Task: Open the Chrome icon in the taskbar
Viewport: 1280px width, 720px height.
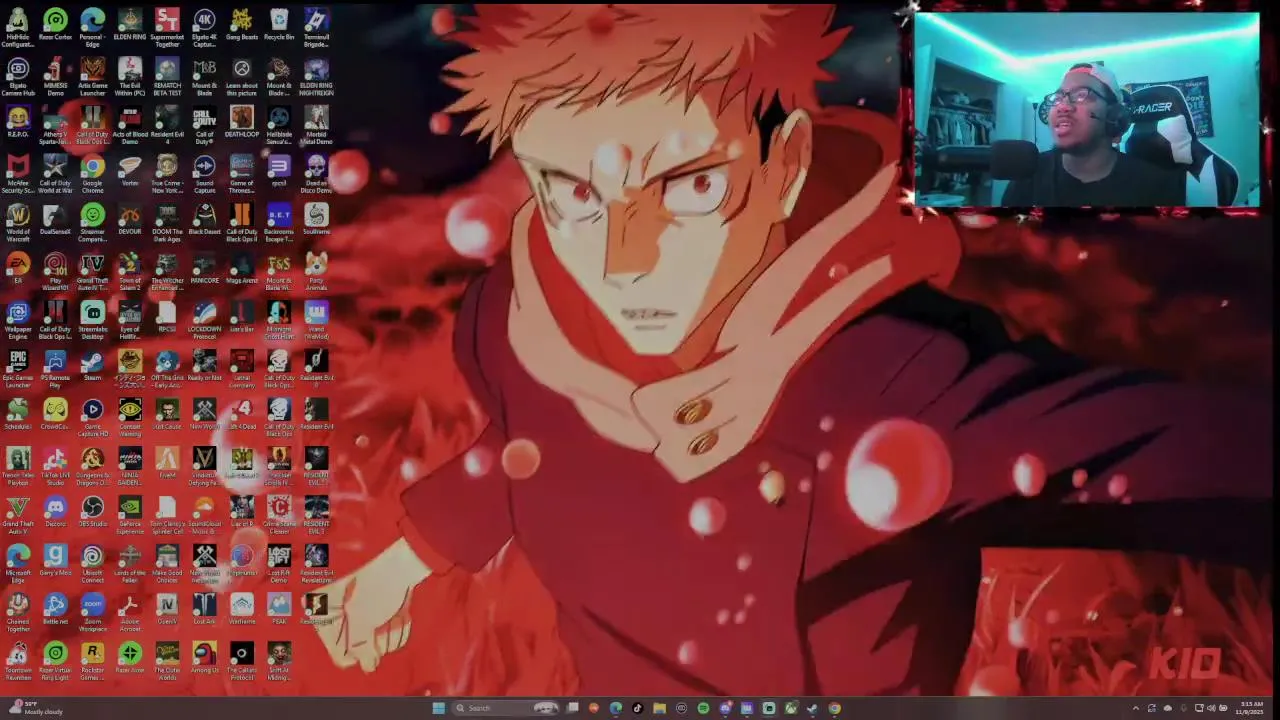Action: (834, 708)
